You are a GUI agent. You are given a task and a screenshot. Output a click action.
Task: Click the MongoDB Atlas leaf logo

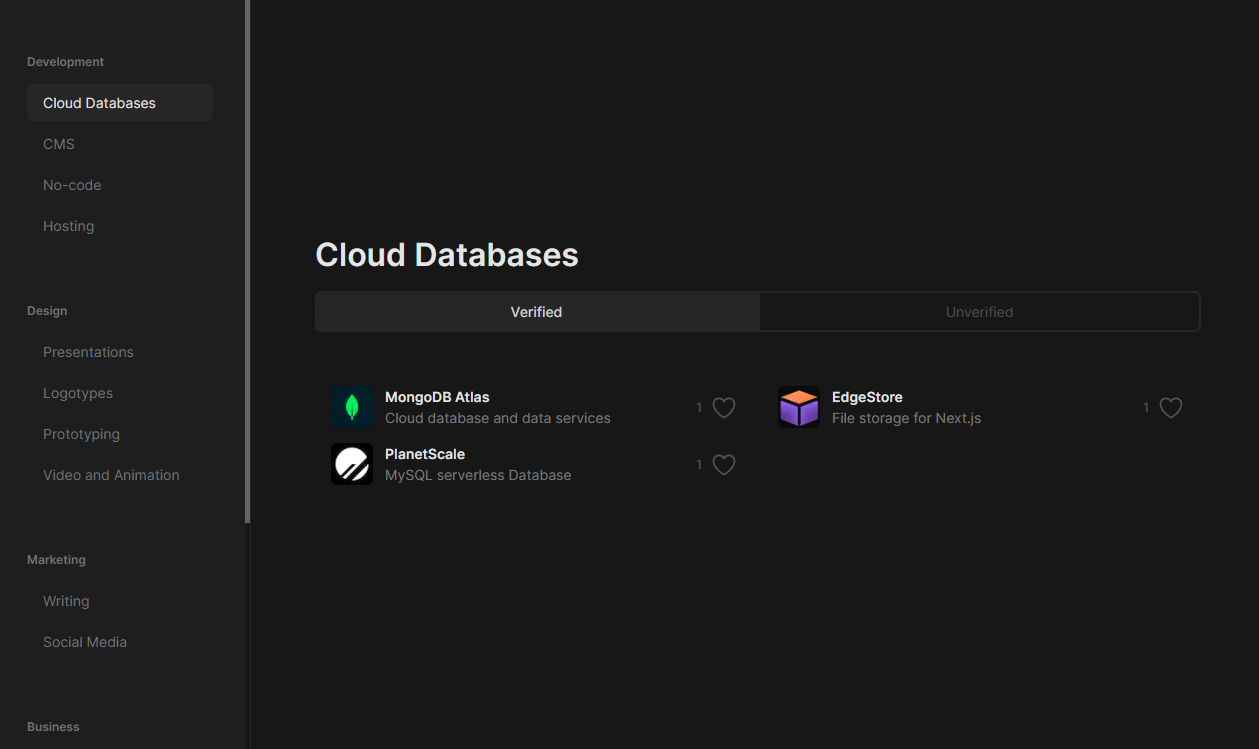tap(352, 407)
